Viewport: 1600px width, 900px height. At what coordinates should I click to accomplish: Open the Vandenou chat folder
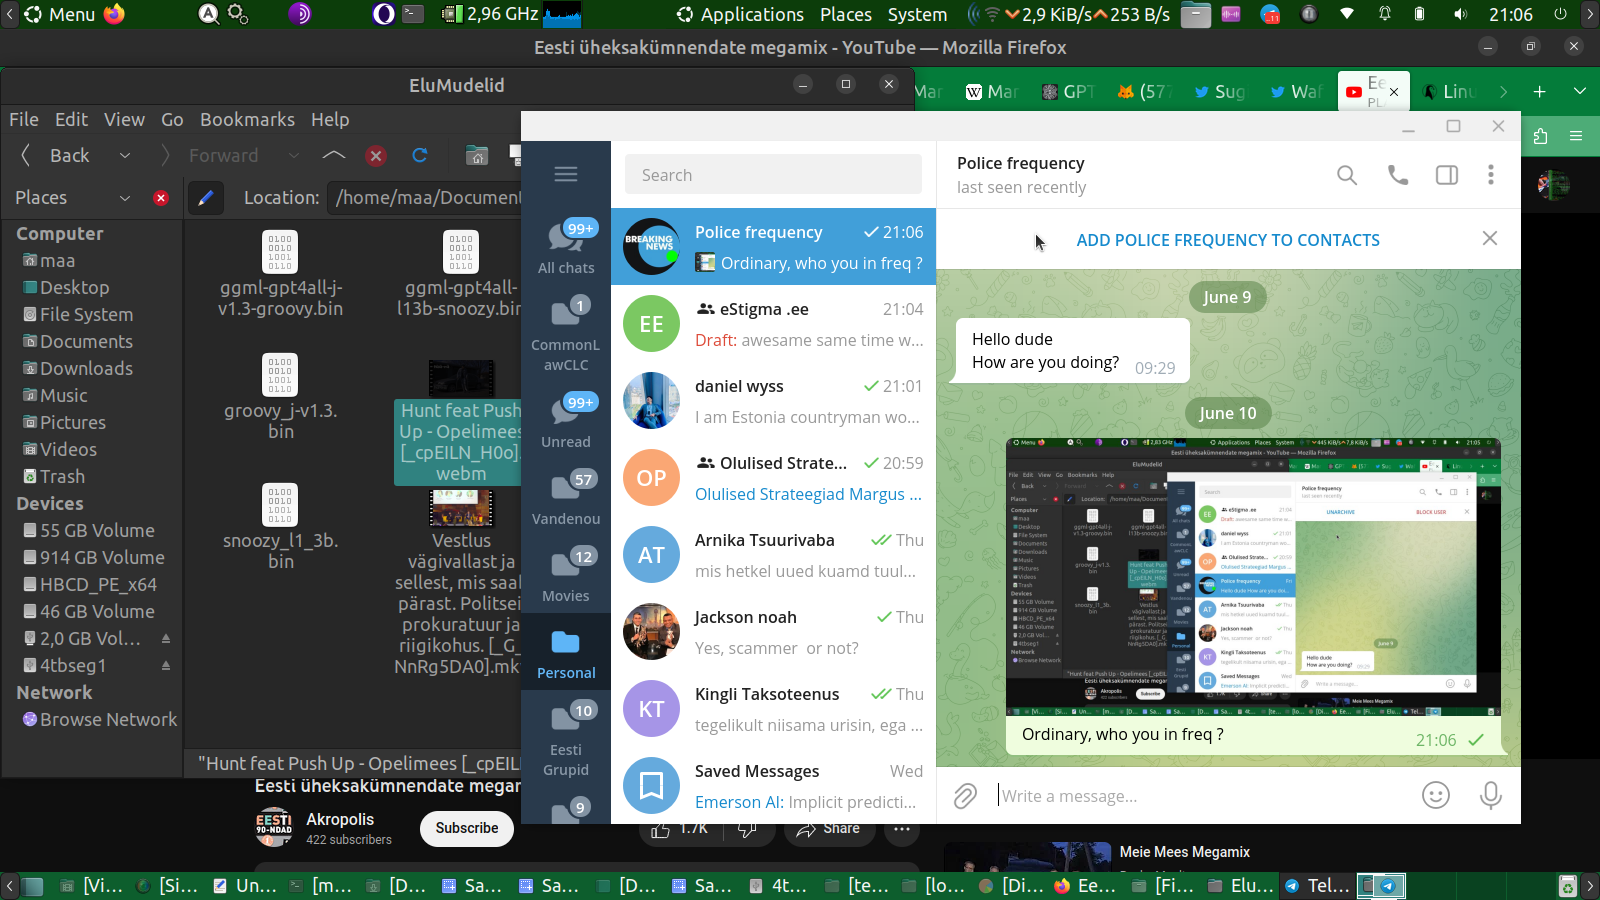(566, 498)
